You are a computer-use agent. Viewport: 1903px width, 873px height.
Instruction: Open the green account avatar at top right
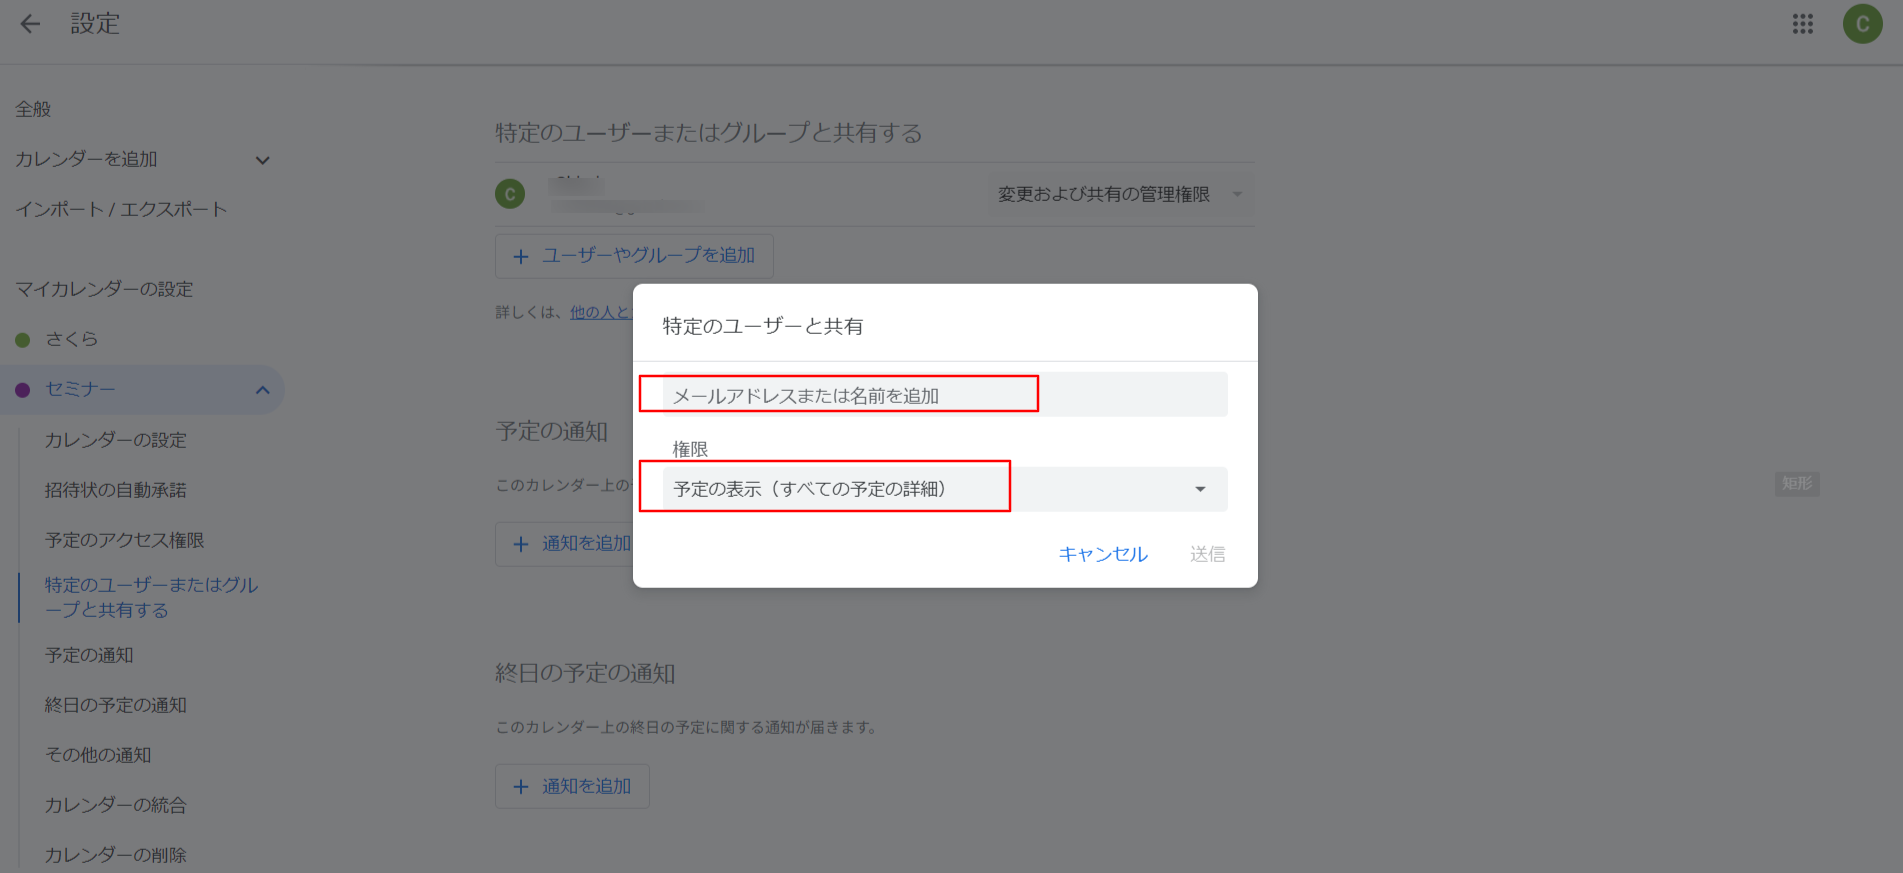(1862, 24)
